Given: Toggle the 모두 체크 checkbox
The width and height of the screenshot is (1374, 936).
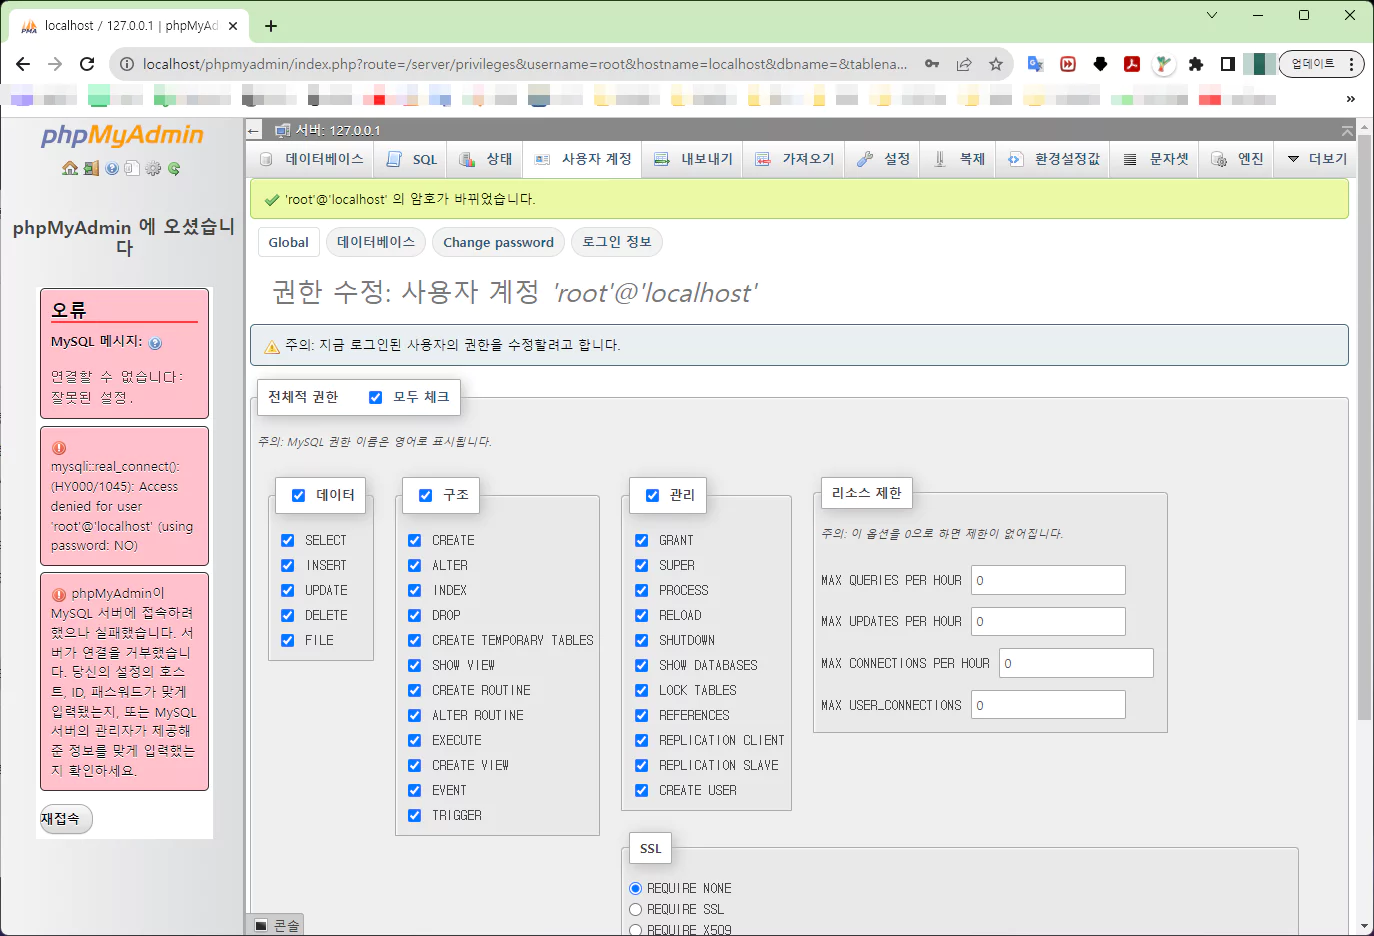Looking at the screenshot, I should click(376, 397).
